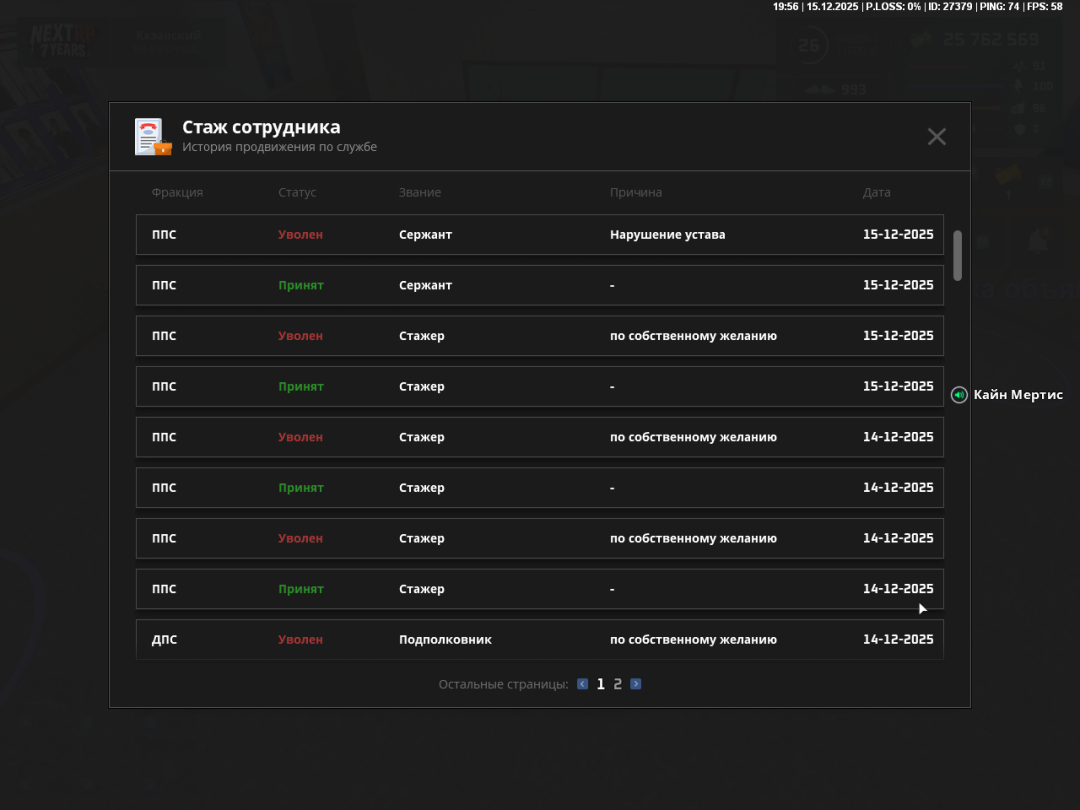Viewport: 1080px width, 810px height.
Task: Select the ДПС Подполковник row
Action: (539, 639)
